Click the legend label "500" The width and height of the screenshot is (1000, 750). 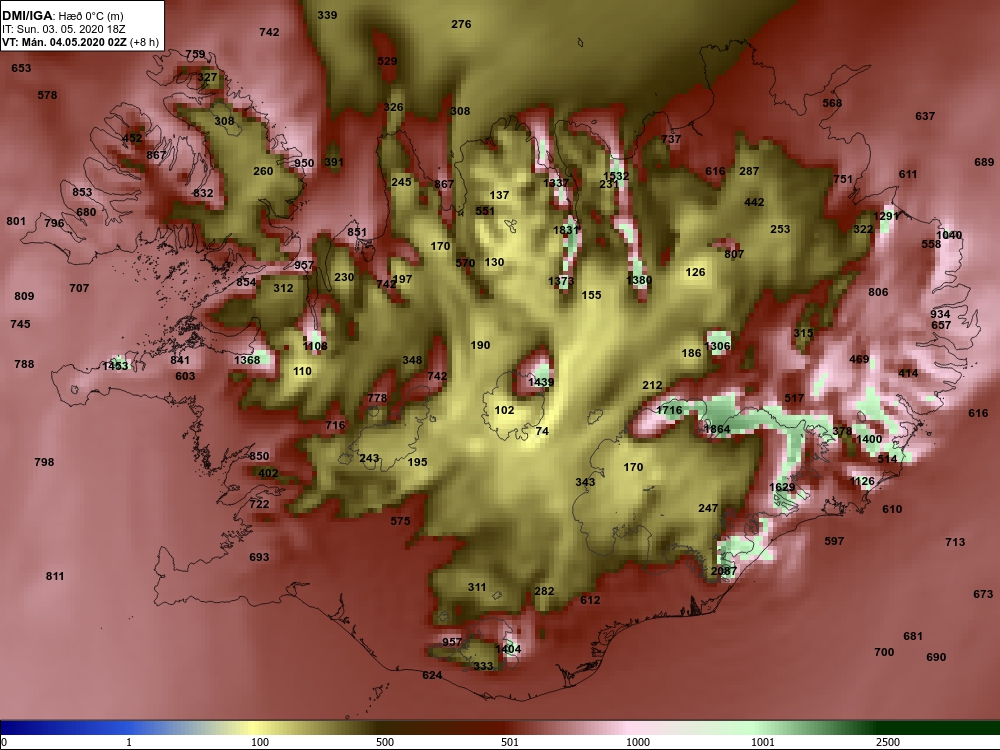click(385, 742)
